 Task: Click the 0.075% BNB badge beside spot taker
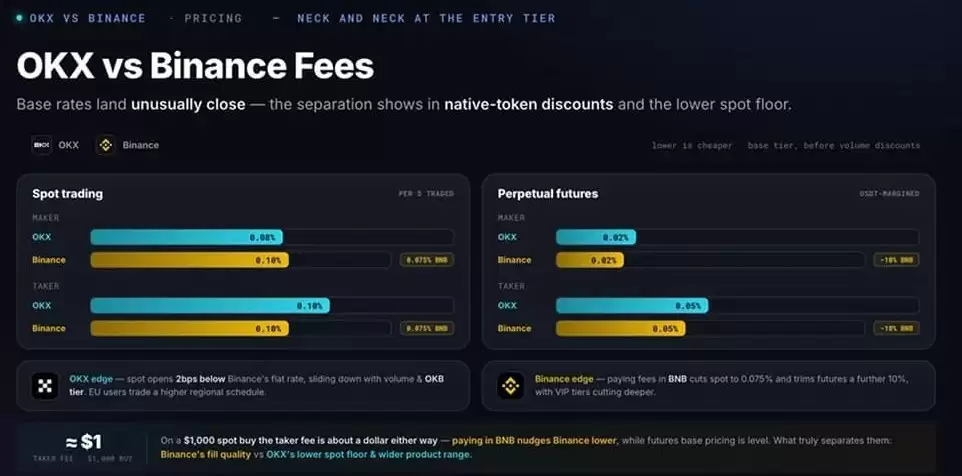[x=427, y=328]
